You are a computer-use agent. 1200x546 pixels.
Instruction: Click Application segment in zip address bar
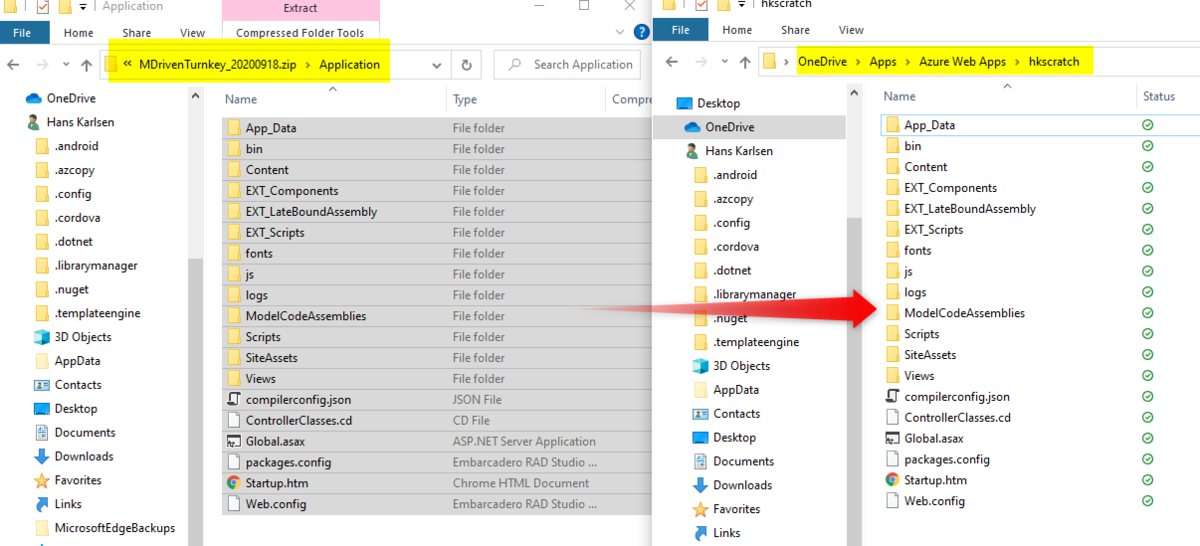(x=349, y=65)
